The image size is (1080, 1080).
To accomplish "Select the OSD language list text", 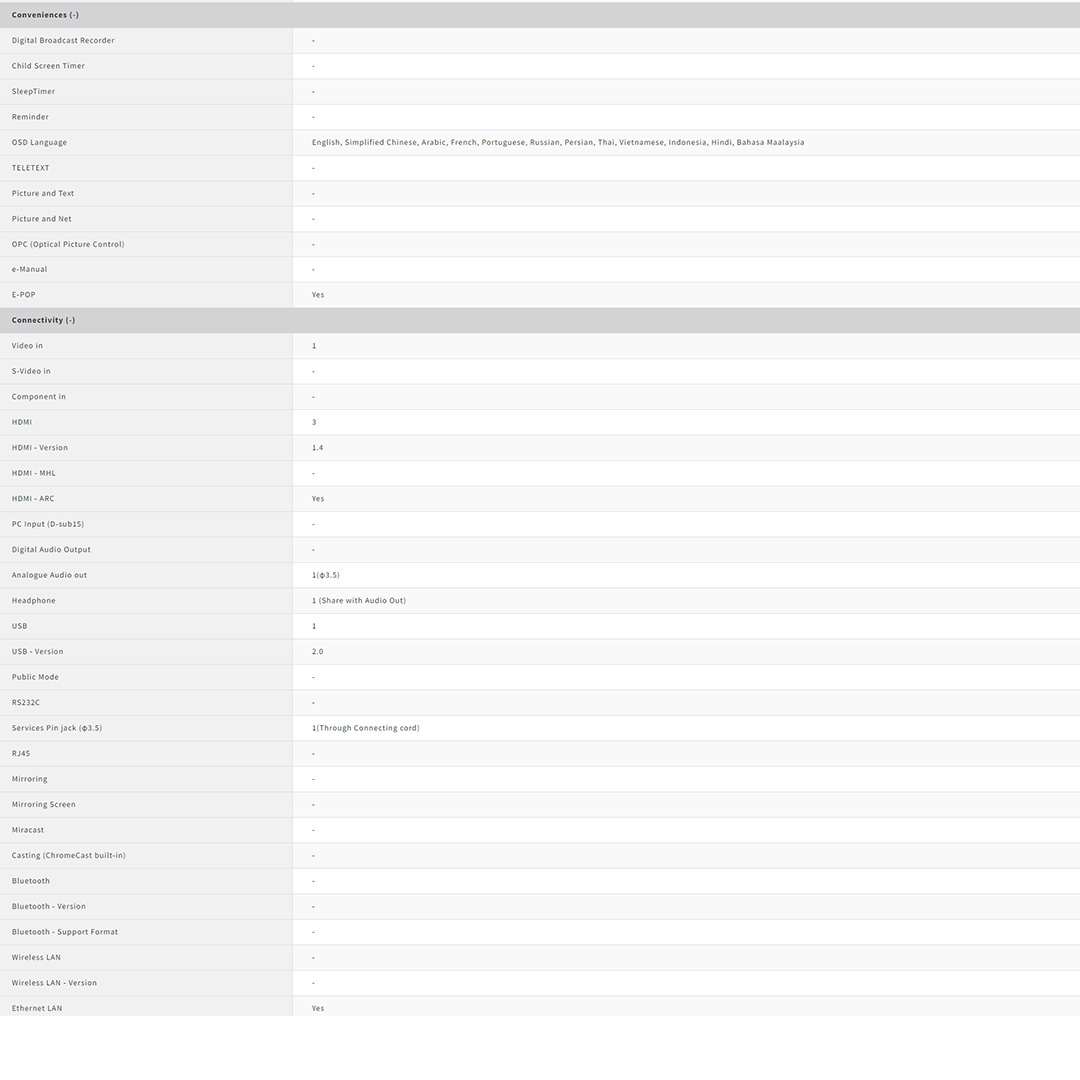I will pos(557,142).
